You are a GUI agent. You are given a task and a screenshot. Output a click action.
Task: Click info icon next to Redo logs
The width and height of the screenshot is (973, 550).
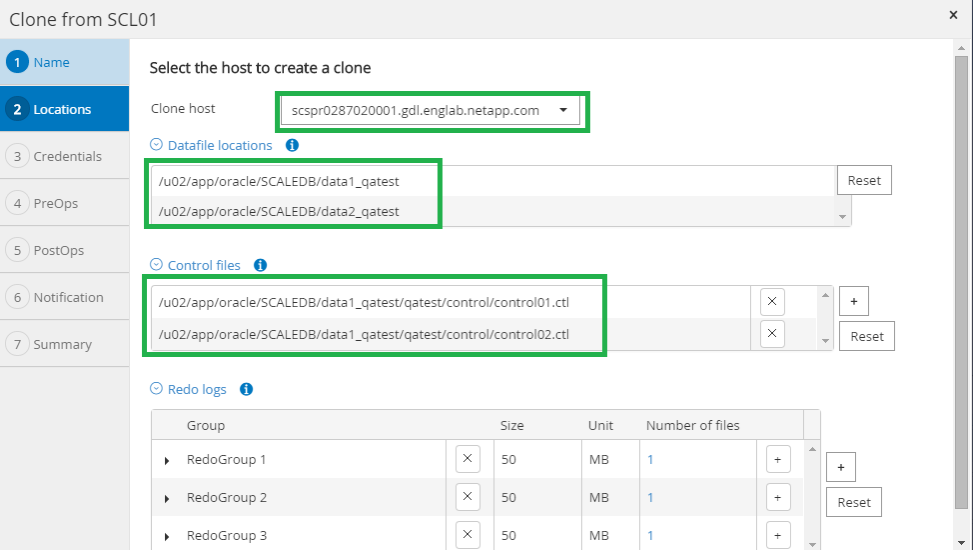pyautogui.click(x=247, y=389)
